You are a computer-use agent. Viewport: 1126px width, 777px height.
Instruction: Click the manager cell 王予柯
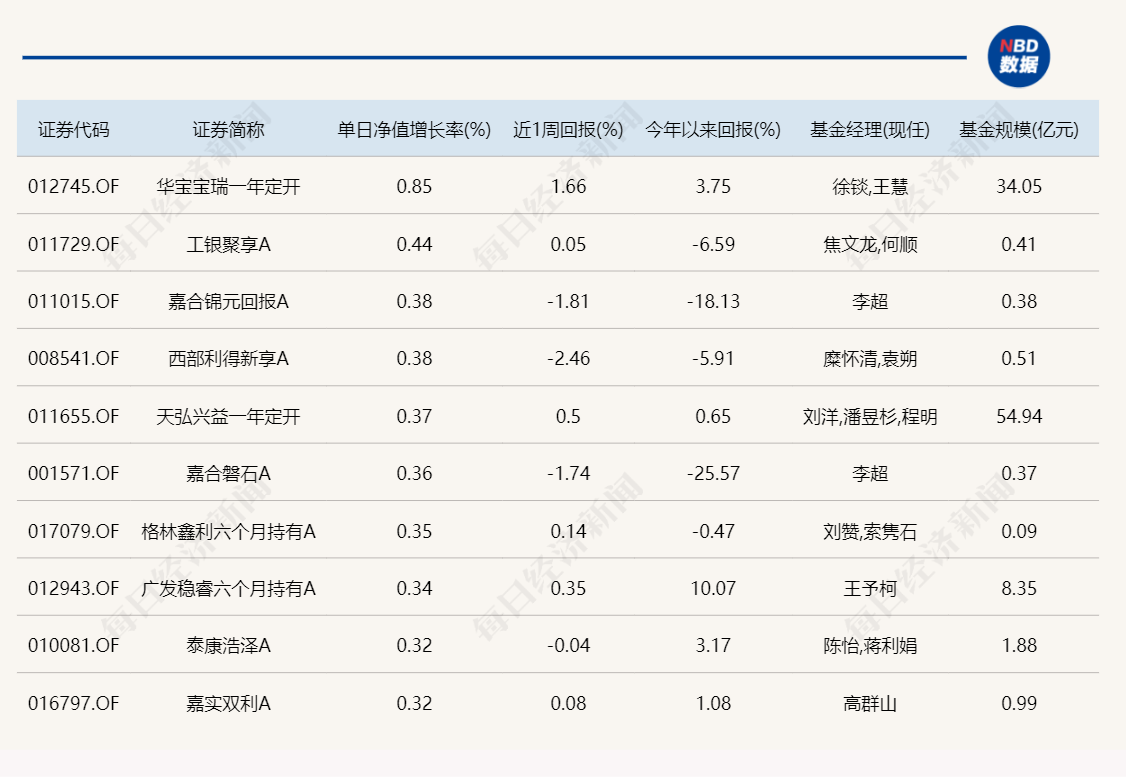click(x=870, y=588)
